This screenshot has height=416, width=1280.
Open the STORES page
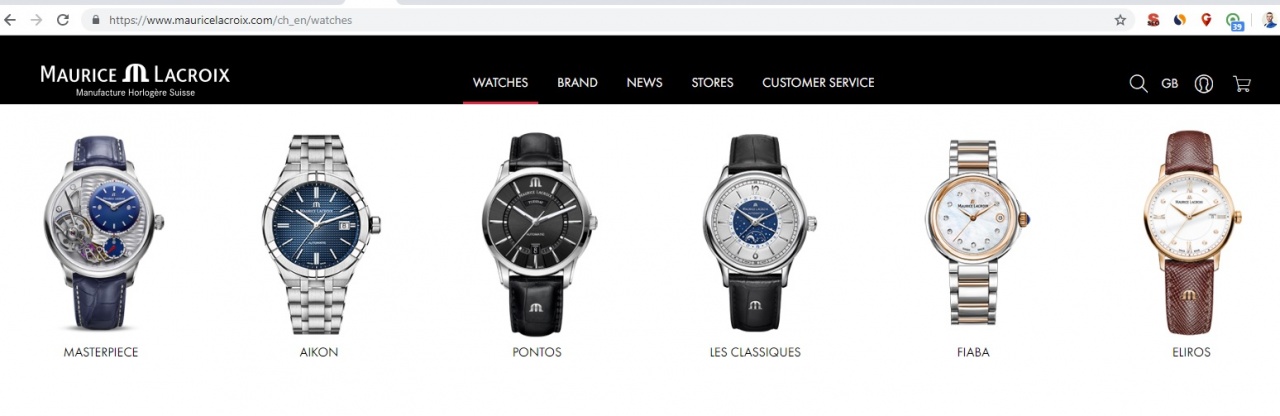(x=712, y=82)
